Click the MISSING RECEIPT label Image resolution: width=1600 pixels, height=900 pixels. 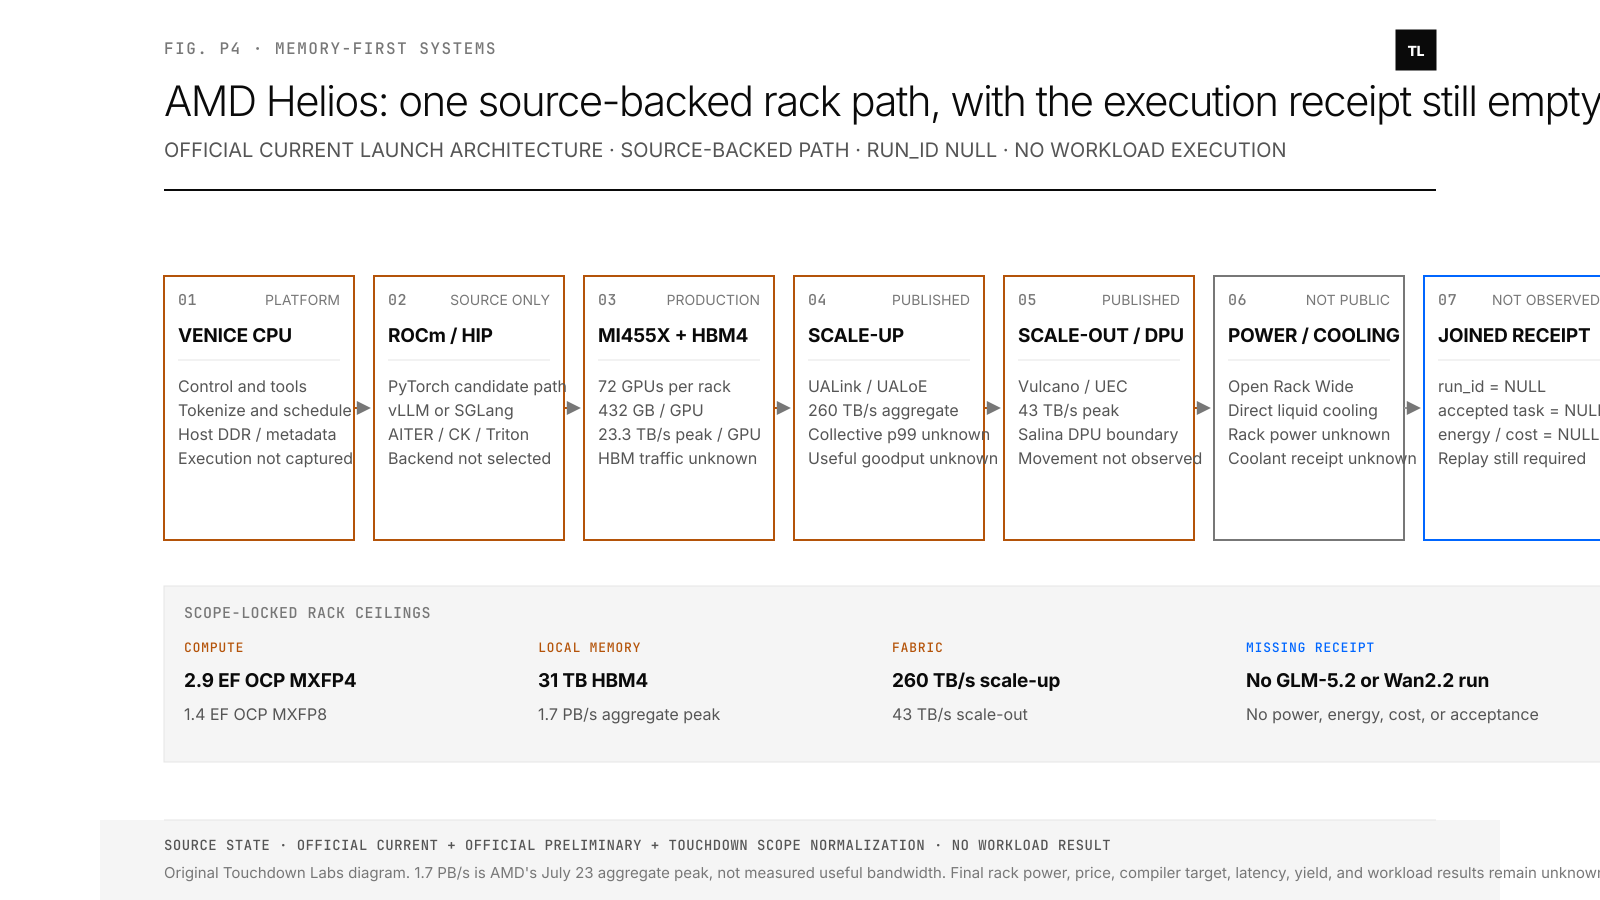tap(1310, 648)
